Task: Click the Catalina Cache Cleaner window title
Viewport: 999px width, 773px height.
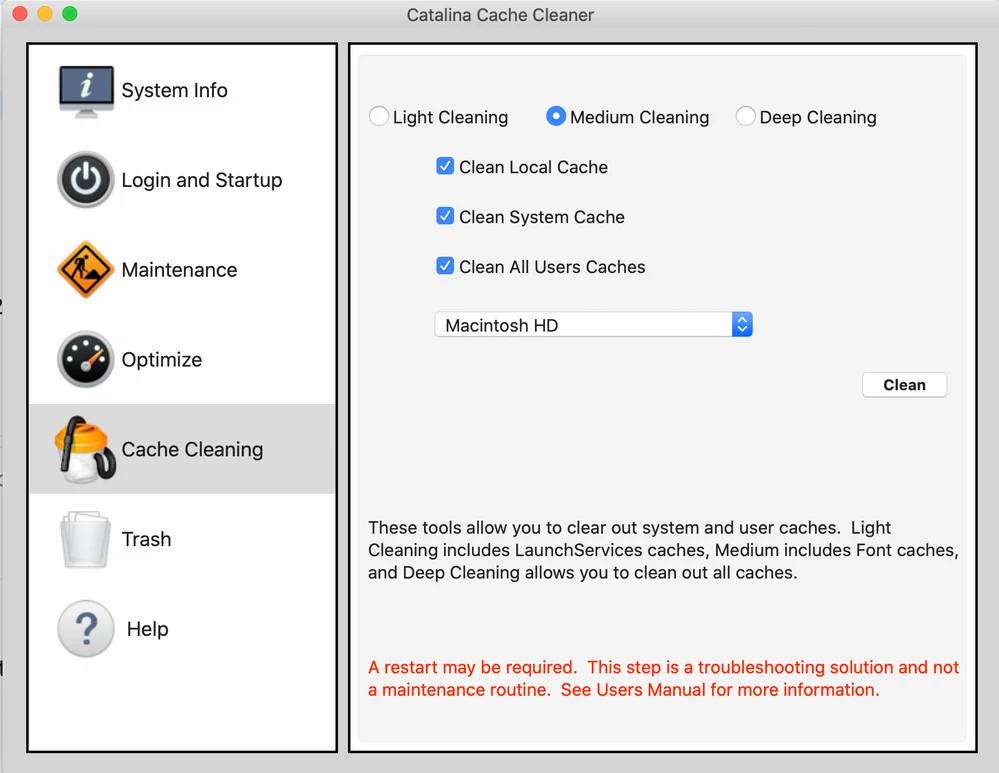Action: click(x=500, y=15)
